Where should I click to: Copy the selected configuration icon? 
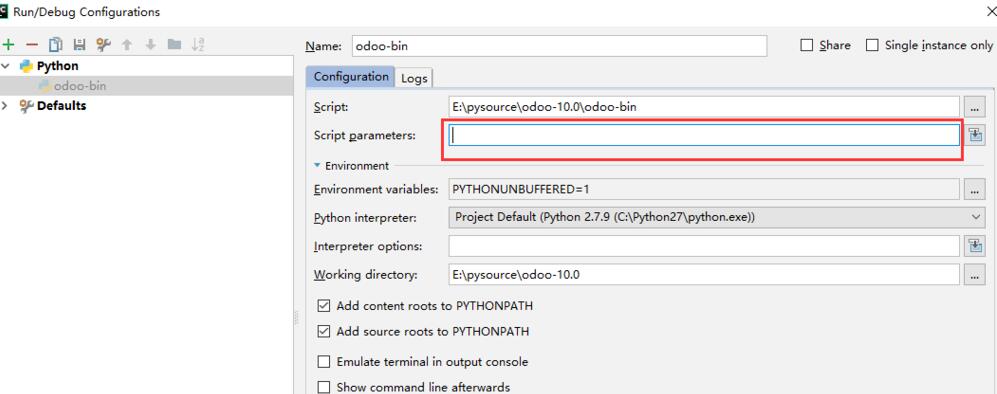[x=56, y=44]
